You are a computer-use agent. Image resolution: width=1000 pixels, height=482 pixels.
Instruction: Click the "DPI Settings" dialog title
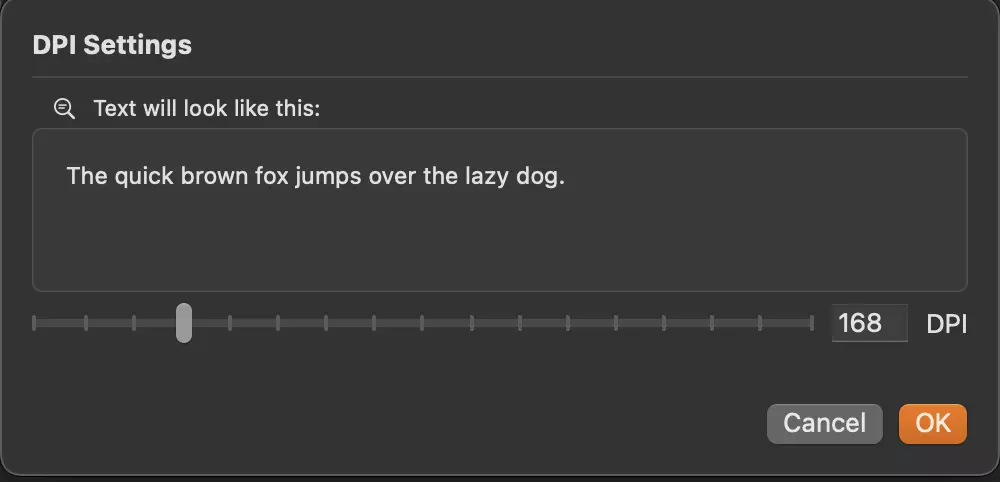112,45
